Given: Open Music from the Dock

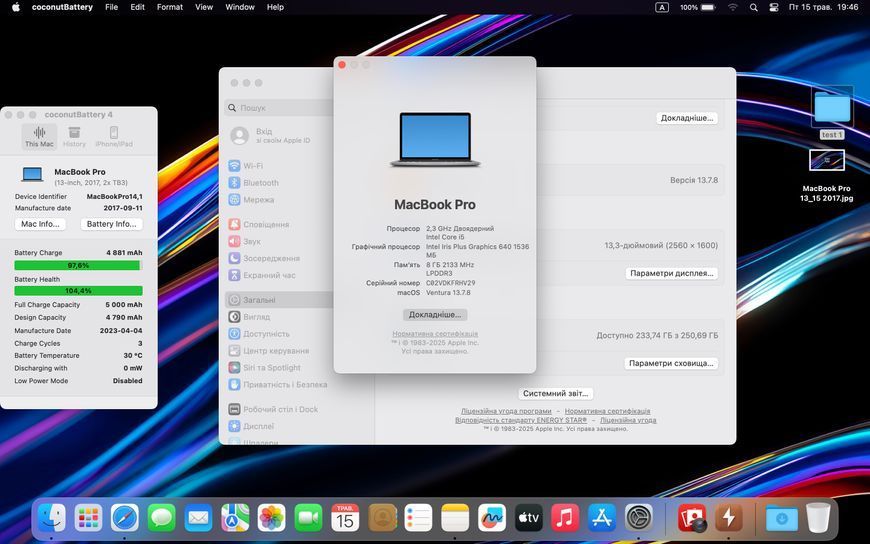Looking at the screenshot, I should tap(565, 518).
